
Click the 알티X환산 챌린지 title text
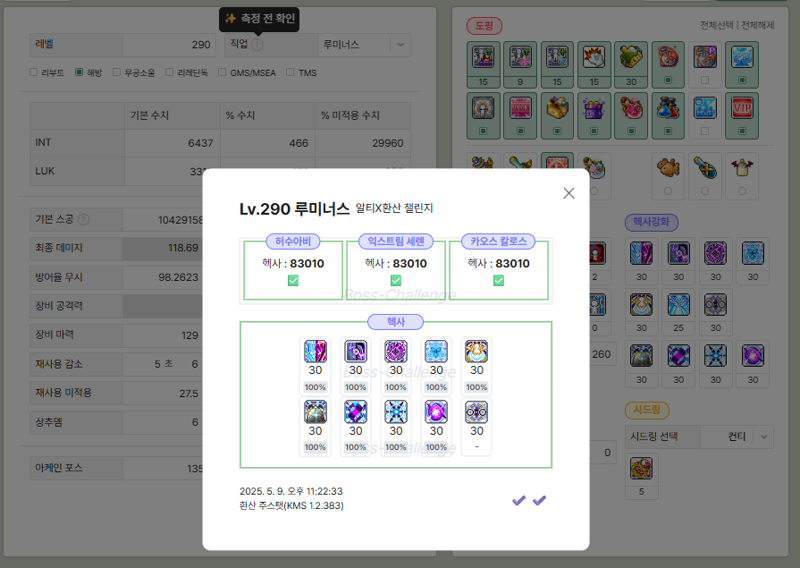point(394,208)
